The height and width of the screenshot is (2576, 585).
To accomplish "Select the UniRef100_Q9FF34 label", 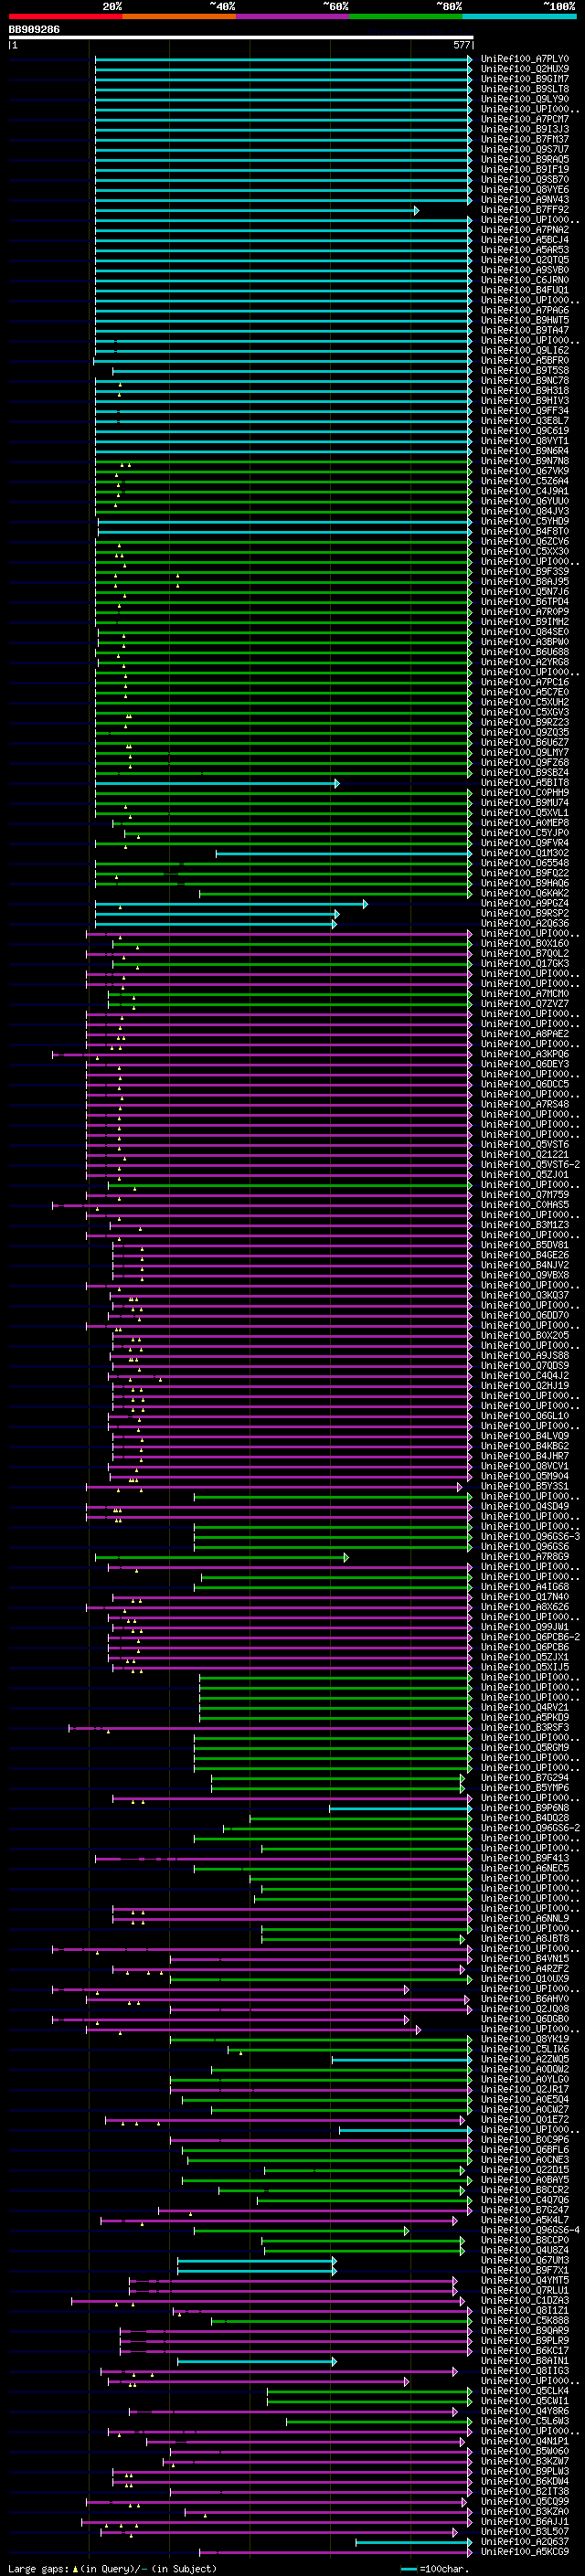I will click(525, 411).
